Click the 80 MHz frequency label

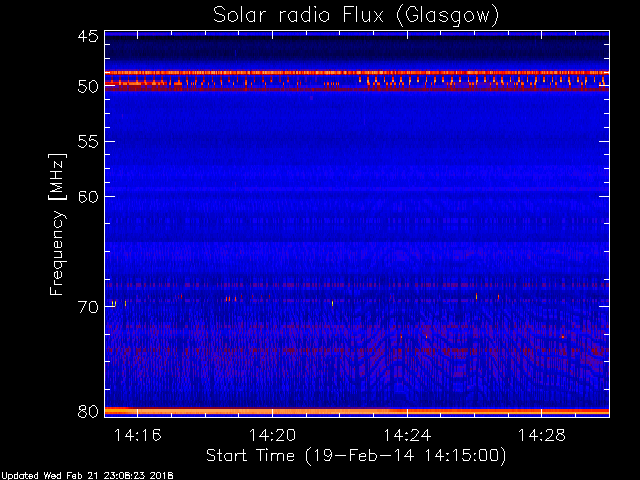point(88,411)
